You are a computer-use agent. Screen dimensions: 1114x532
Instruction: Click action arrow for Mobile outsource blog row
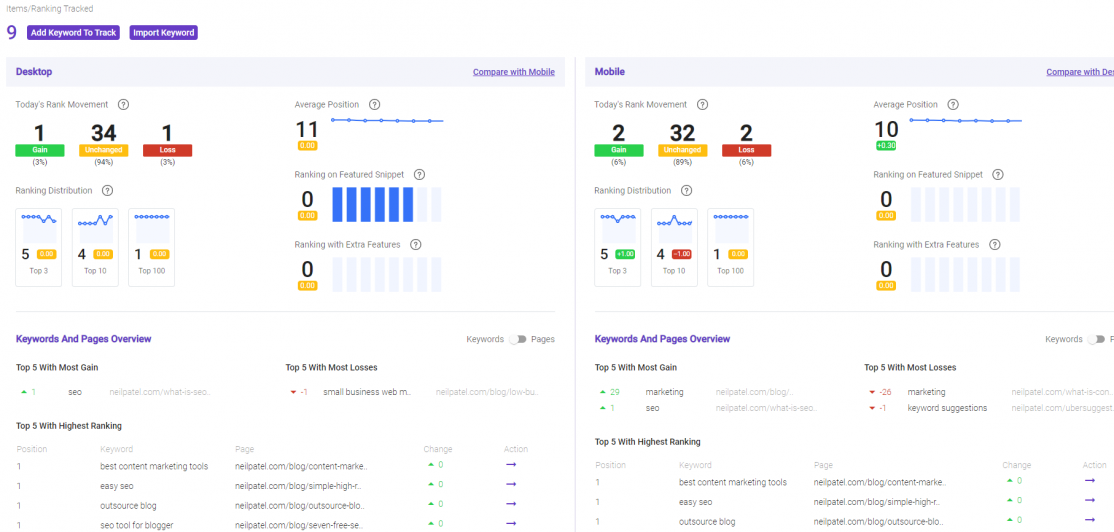[1090, 520]
